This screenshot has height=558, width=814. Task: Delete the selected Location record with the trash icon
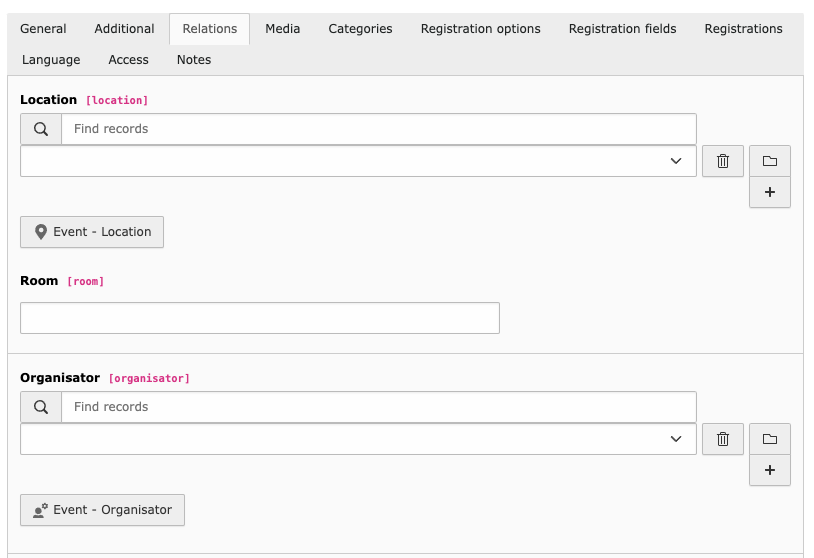pos(723,161)
